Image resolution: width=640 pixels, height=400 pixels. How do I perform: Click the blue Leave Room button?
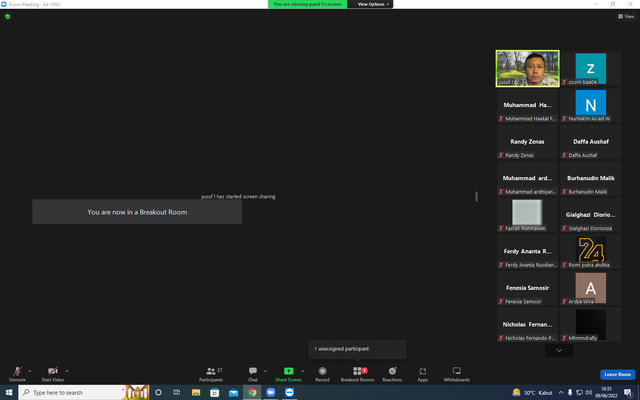click(x=618, y=374)
